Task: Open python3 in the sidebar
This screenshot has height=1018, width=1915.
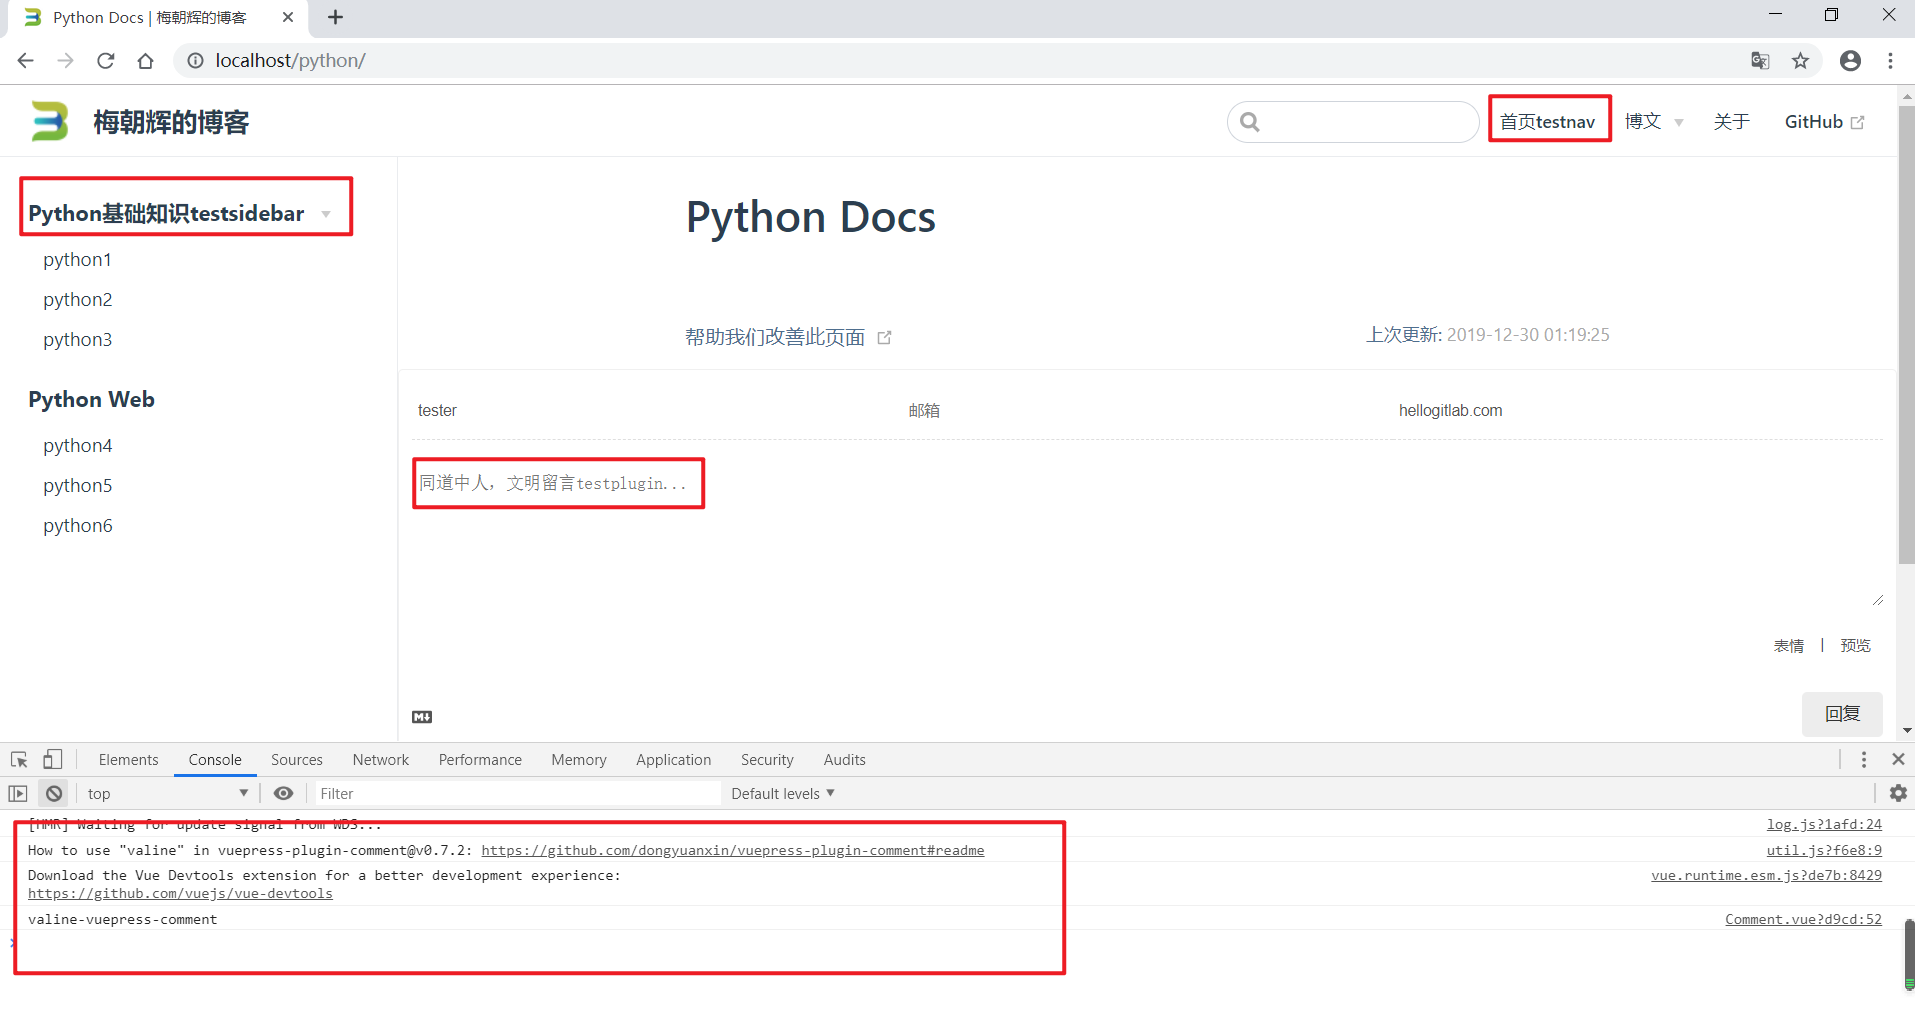Action: pos(78,340)
